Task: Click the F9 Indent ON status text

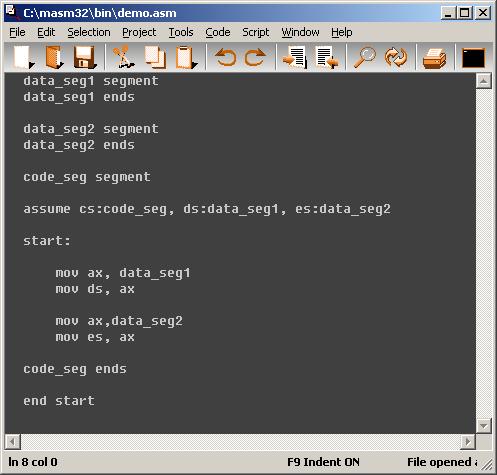Action: (323, 462)
